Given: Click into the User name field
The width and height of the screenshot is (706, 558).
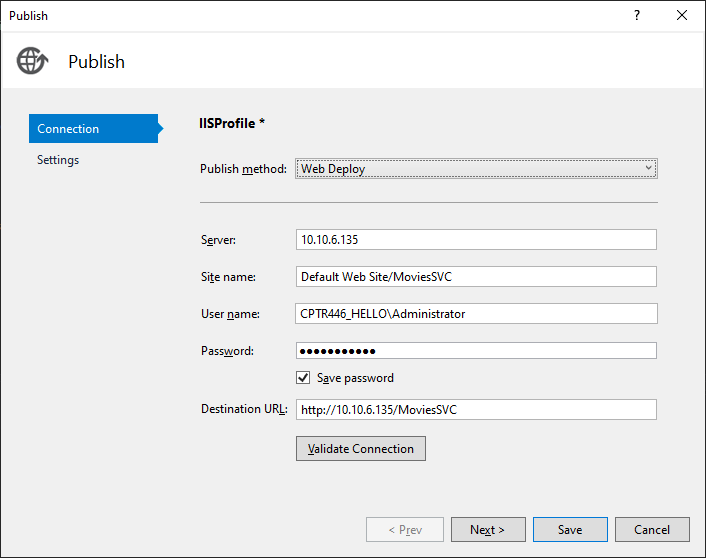Looking at the screenshot, I should pos(476,314).
